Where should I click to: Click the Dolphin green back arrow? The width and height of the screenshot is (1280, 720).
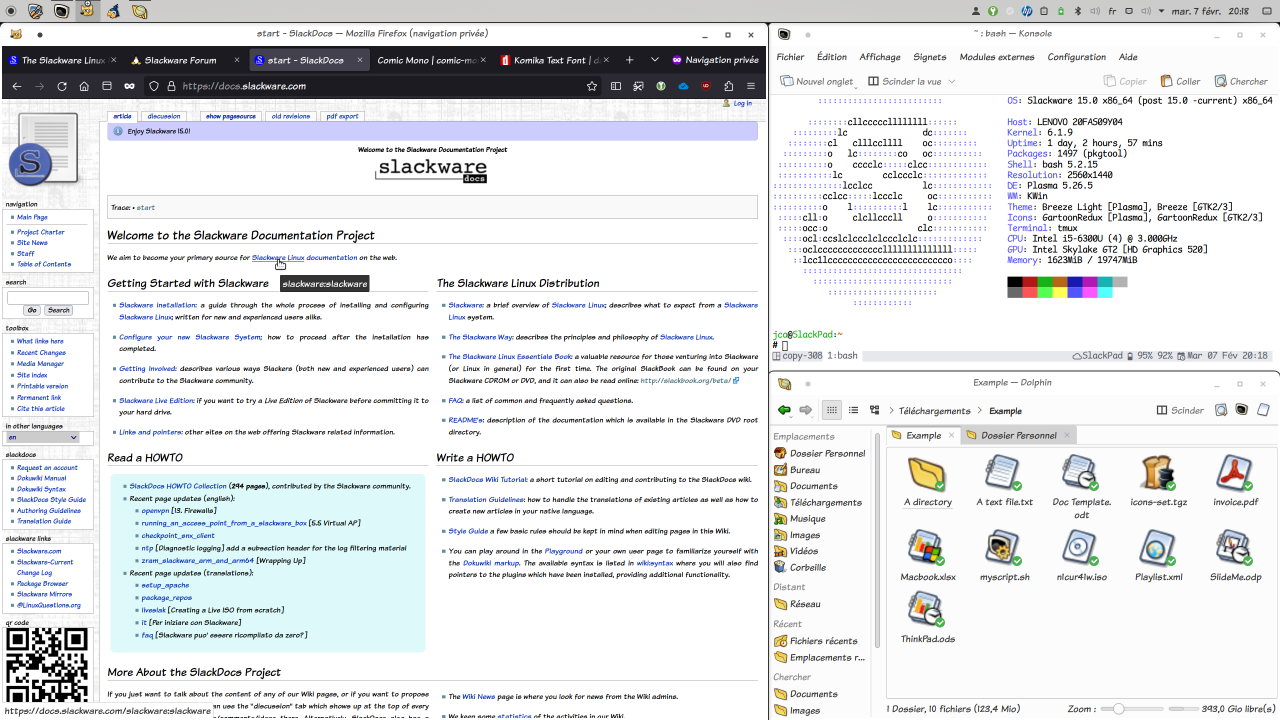(784, 410)
